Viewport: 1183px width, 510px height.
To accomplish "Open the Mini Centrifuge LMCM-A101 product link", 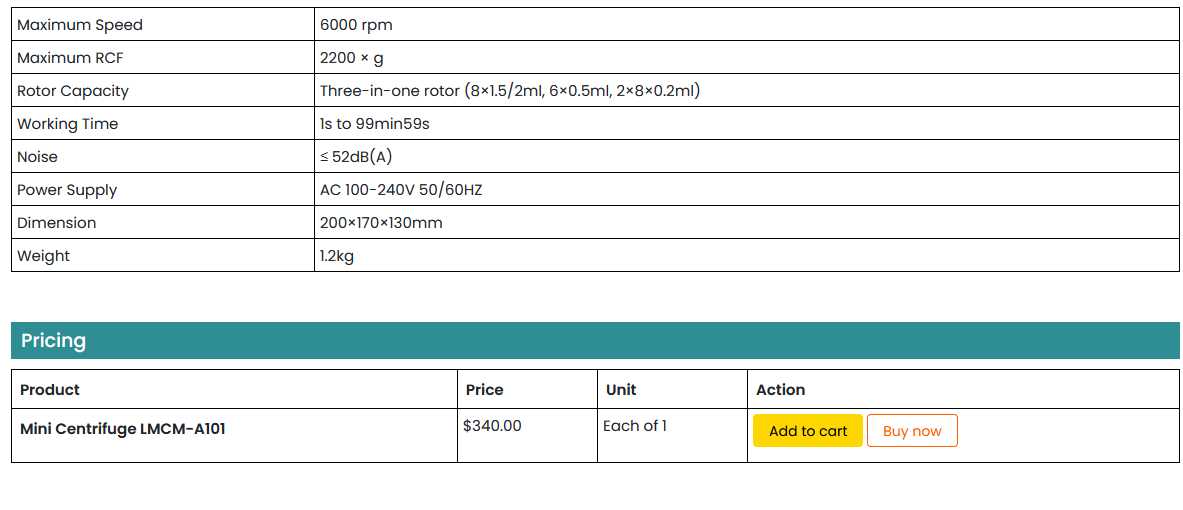I will pos(123,429).
